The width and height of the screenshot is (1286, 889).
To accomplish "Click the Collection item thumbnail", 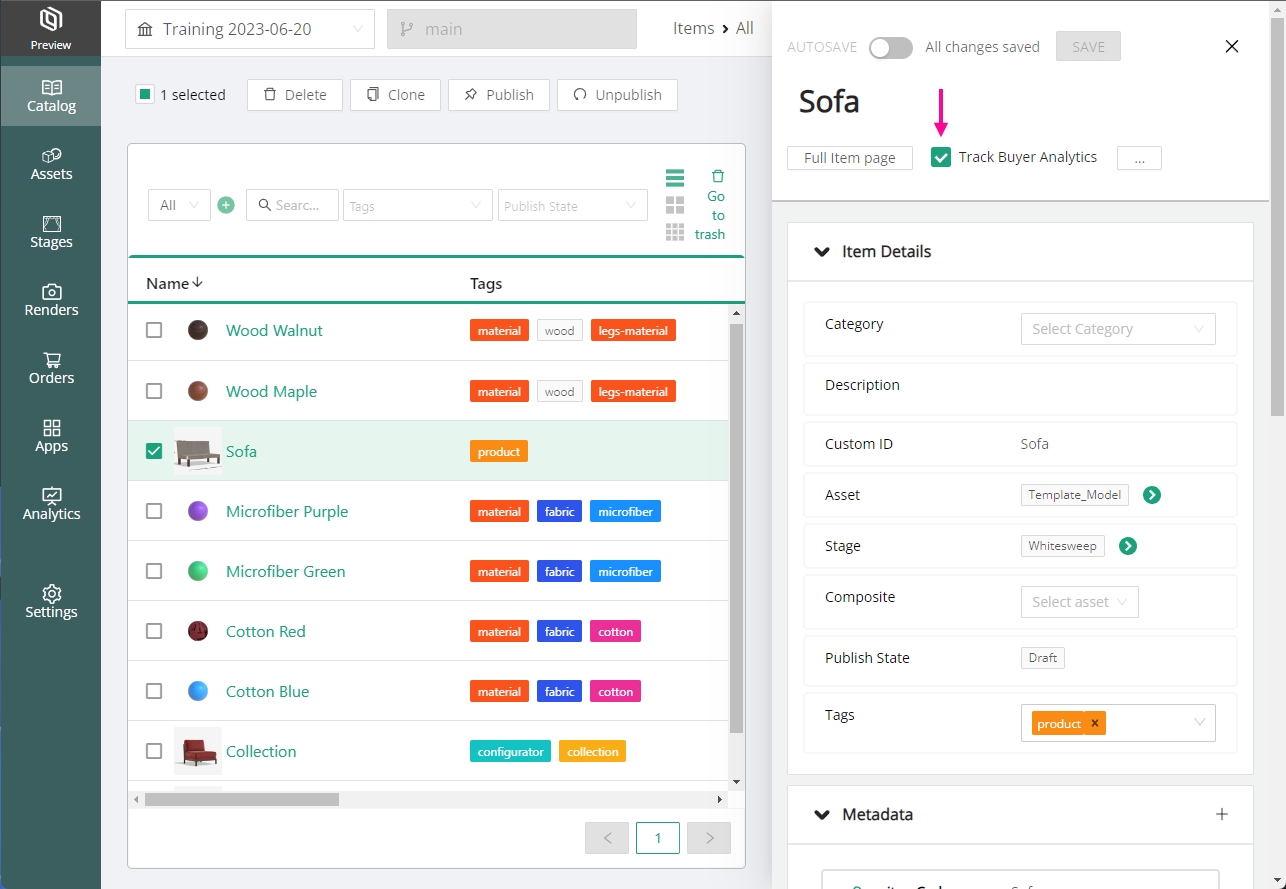I will 198,751.
